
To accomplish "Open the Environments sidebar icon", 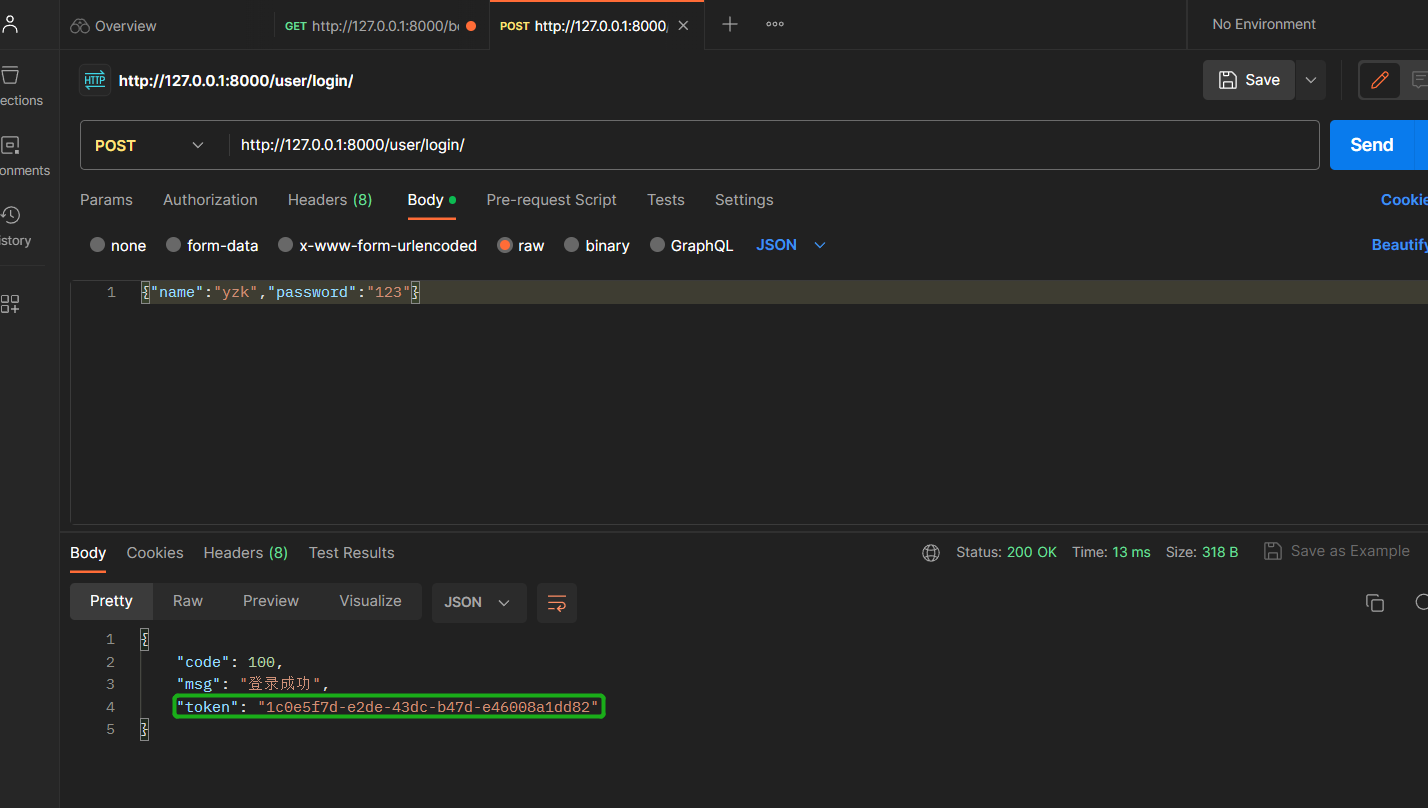I will 10,146.
